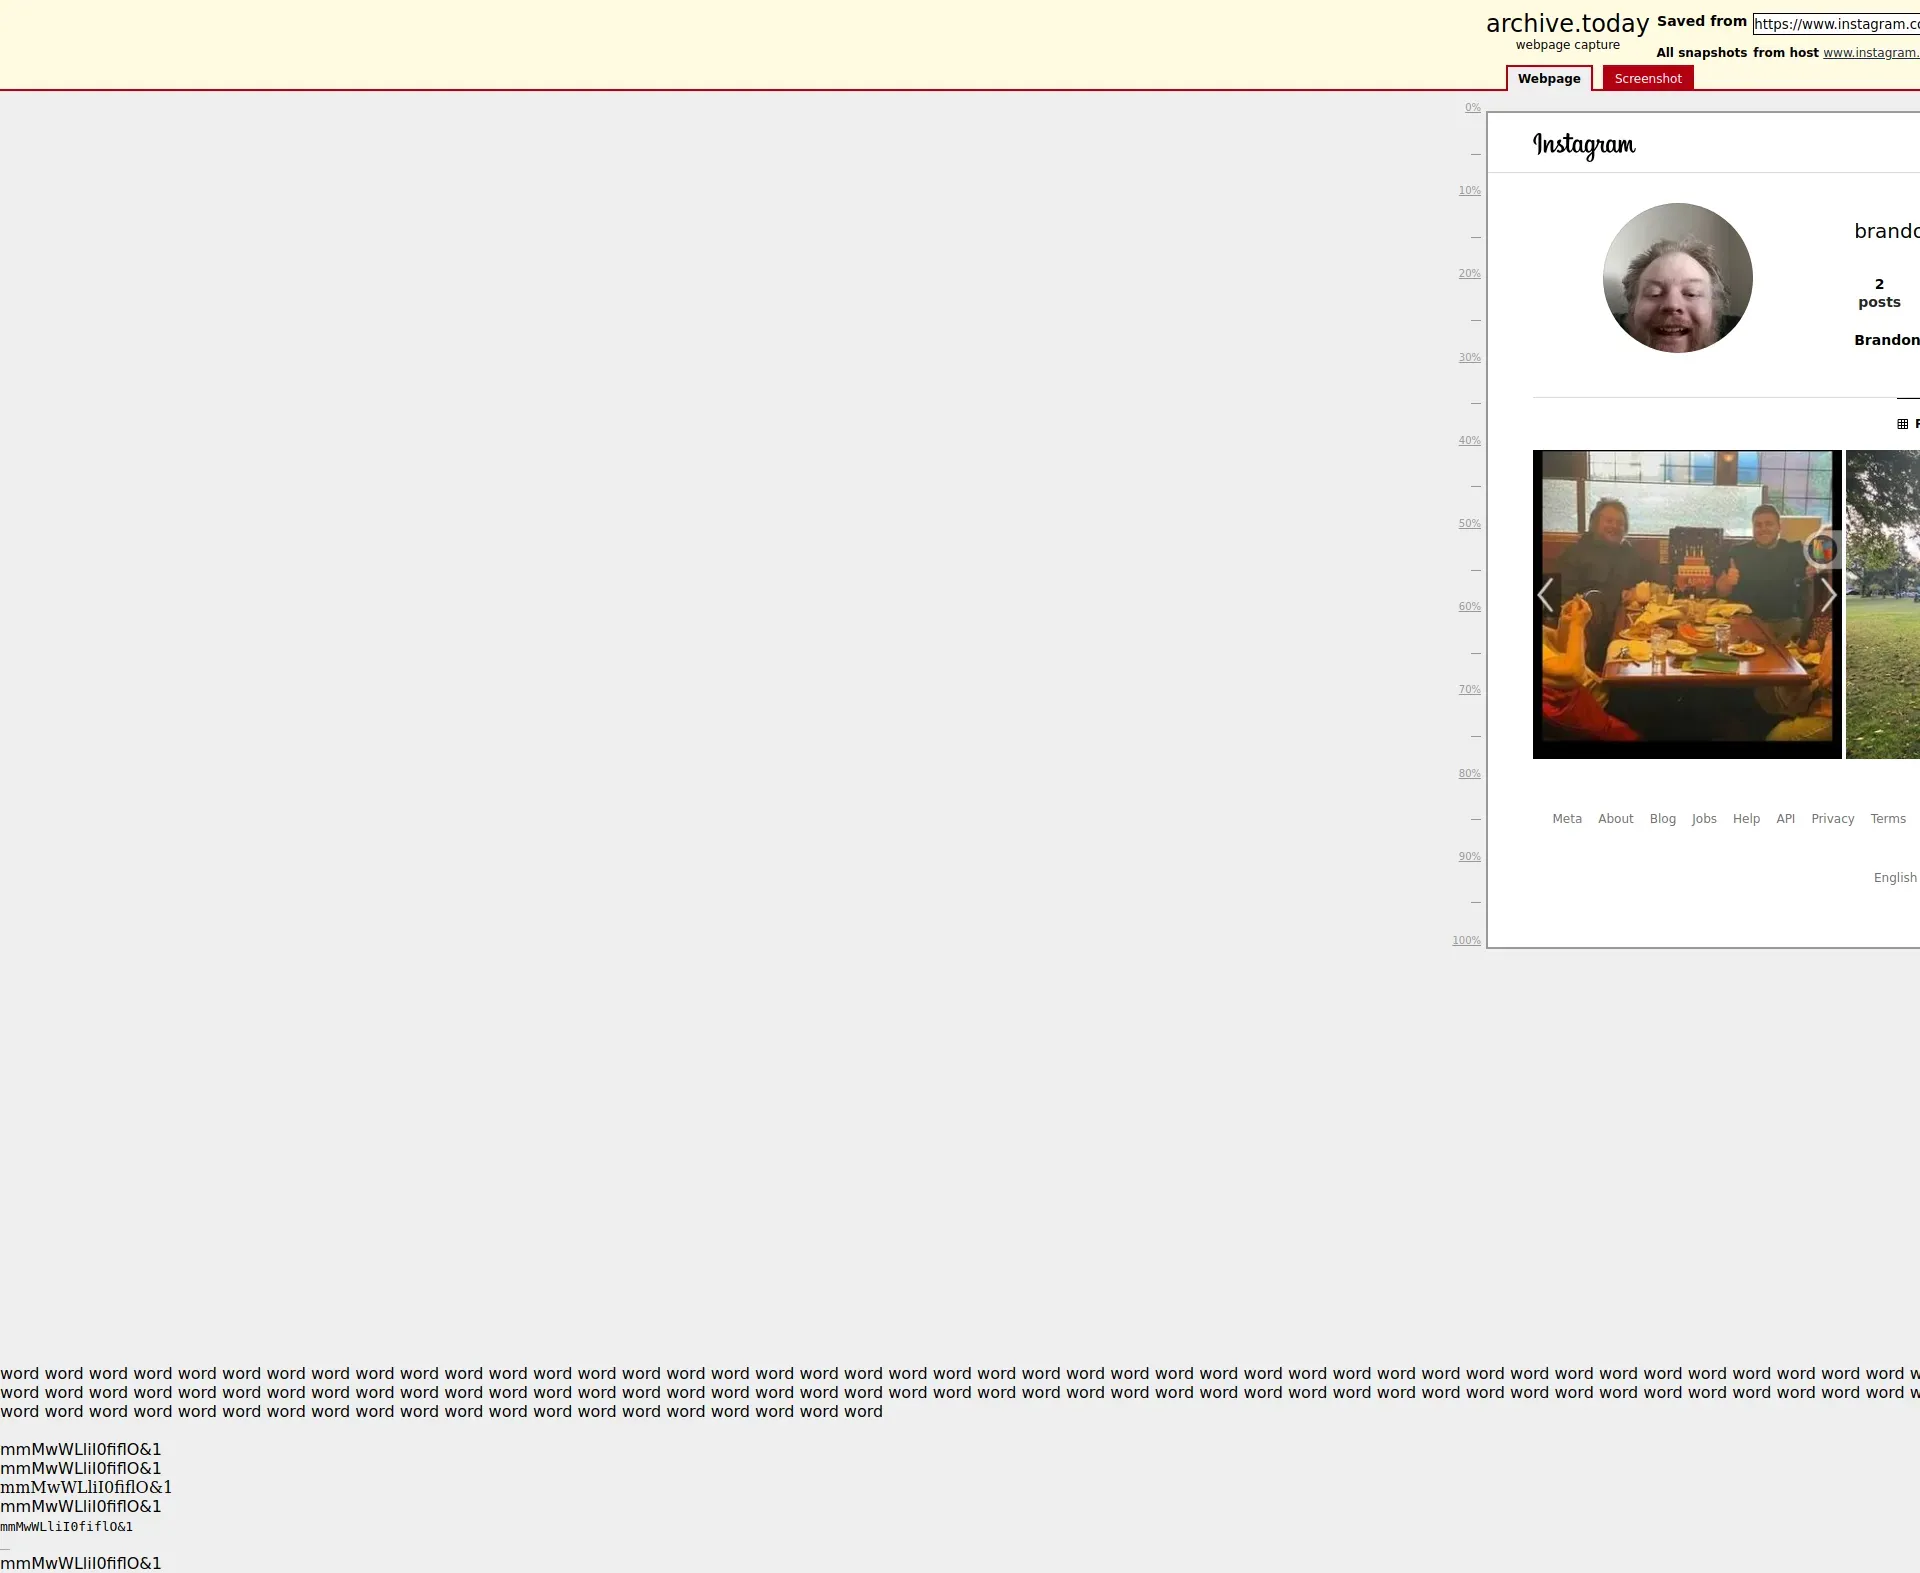Jump to 70% scroll marker

(1469, 690)
